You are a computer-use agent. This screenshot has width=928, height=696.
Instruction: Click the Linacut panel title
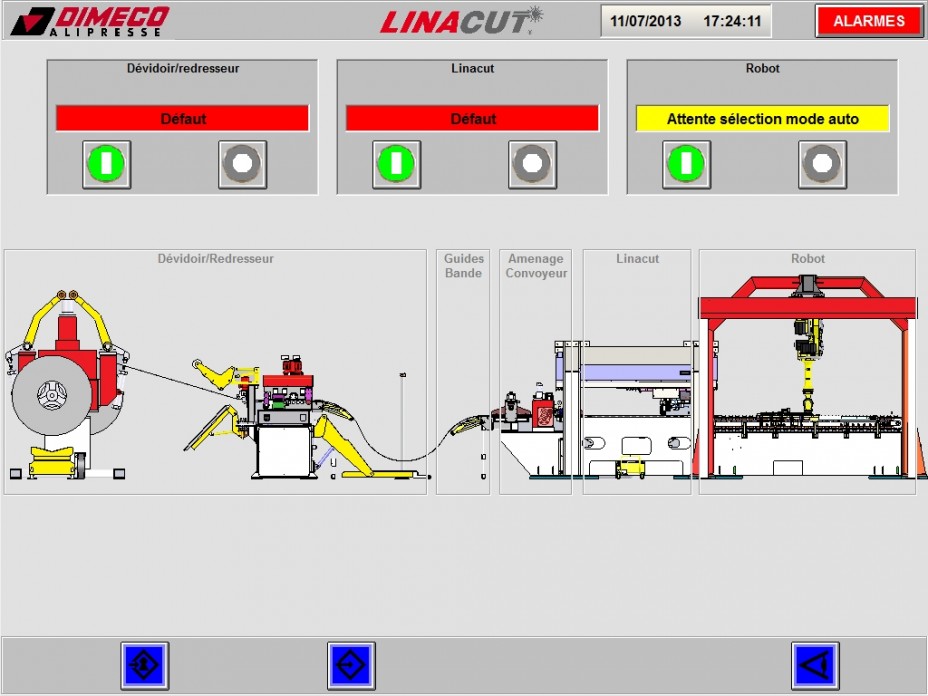click(472, 68)
